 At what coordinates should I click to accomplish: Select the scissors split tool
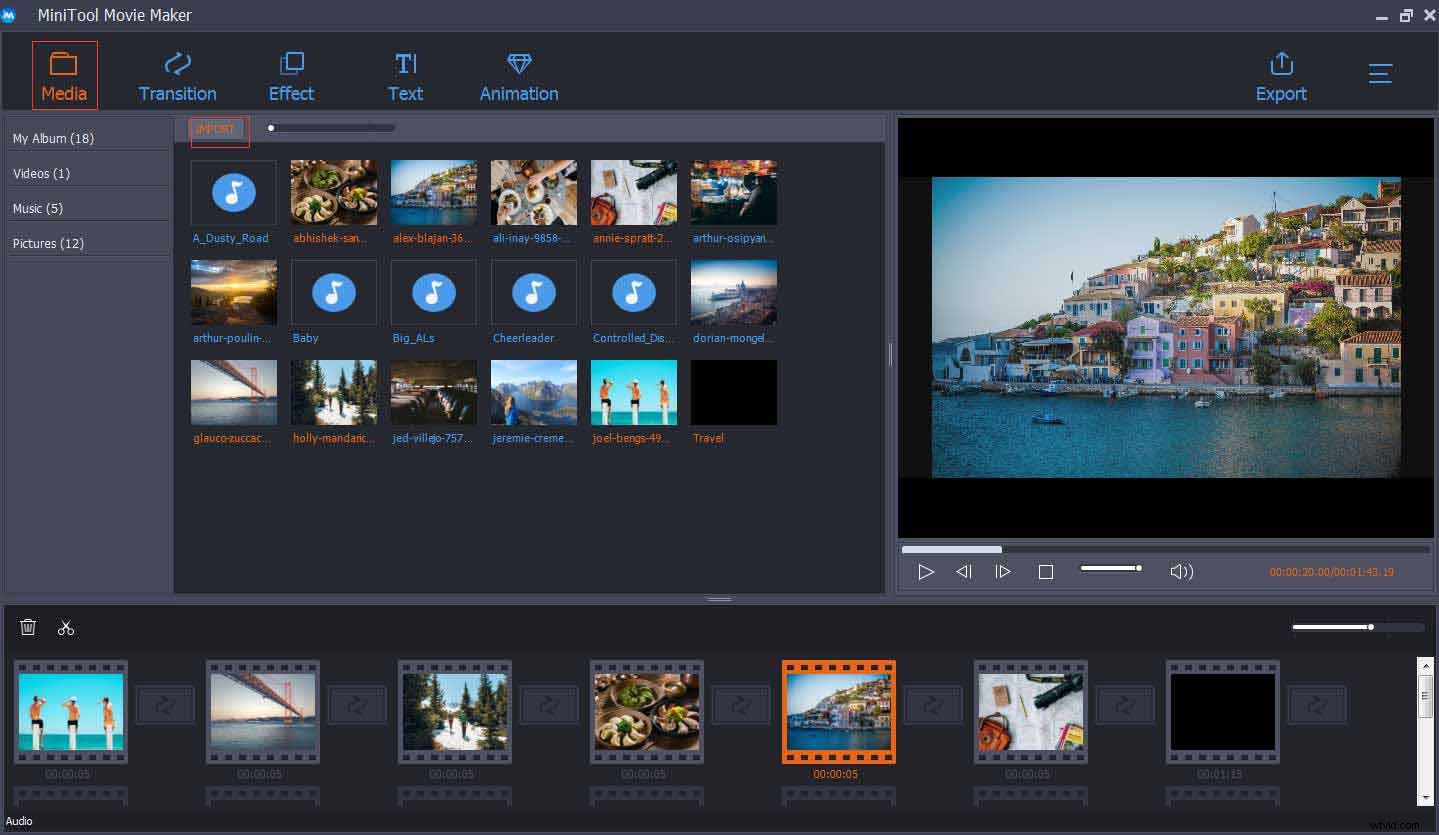66,627
